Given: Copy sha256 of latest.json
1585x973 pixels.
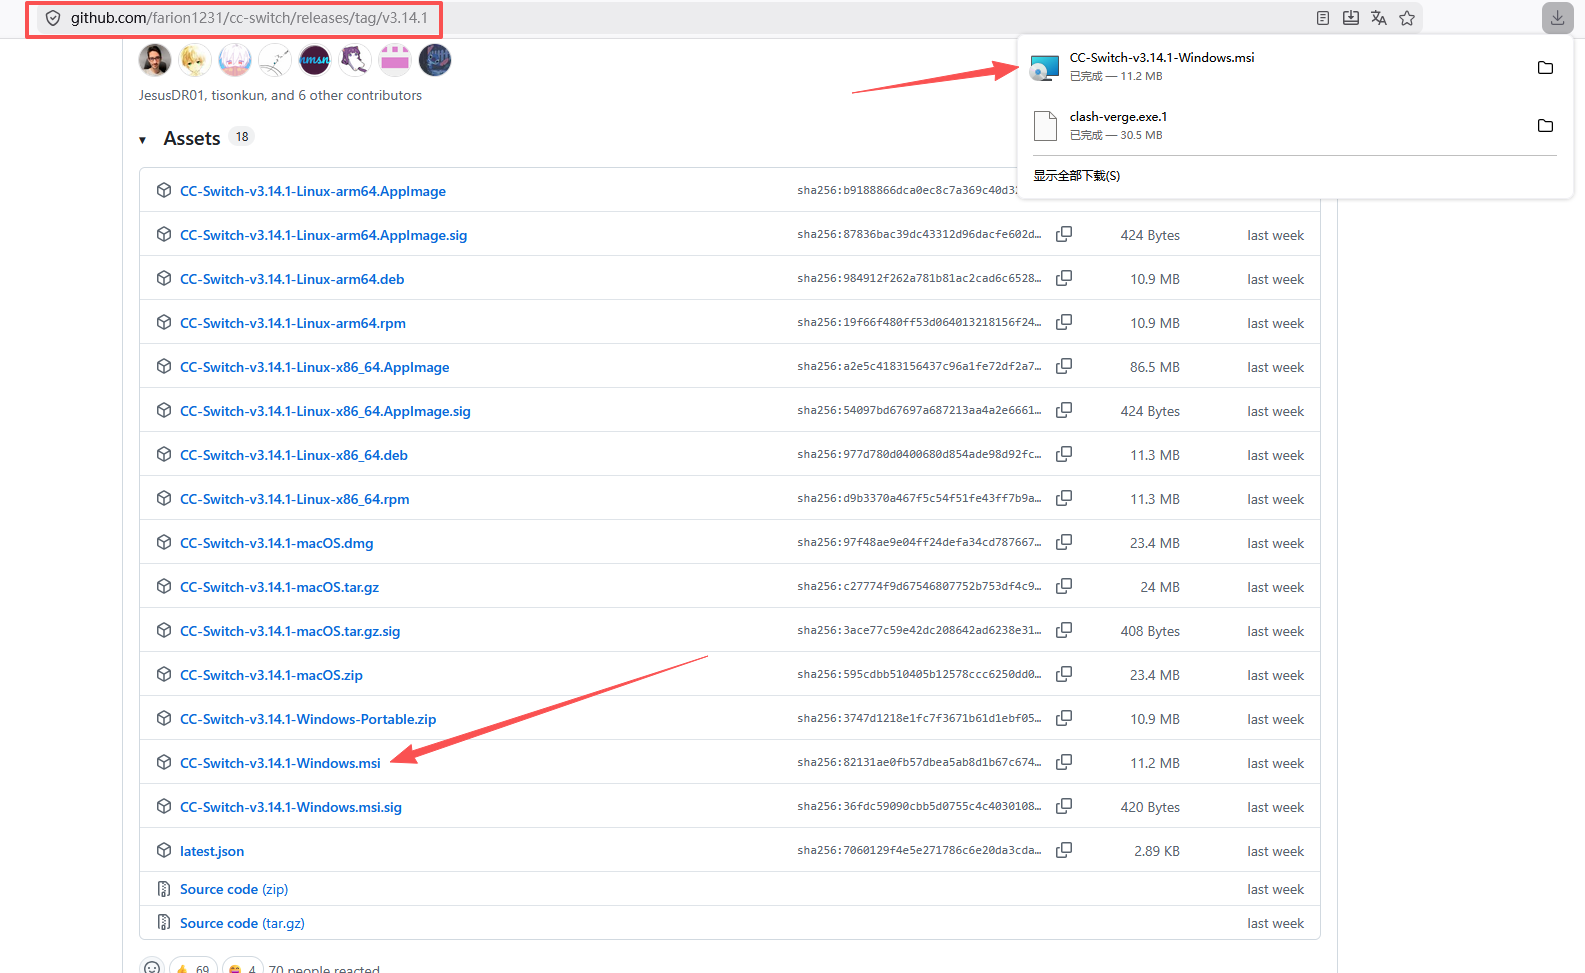Looking at the screenshot, I should click(1064, 850).
